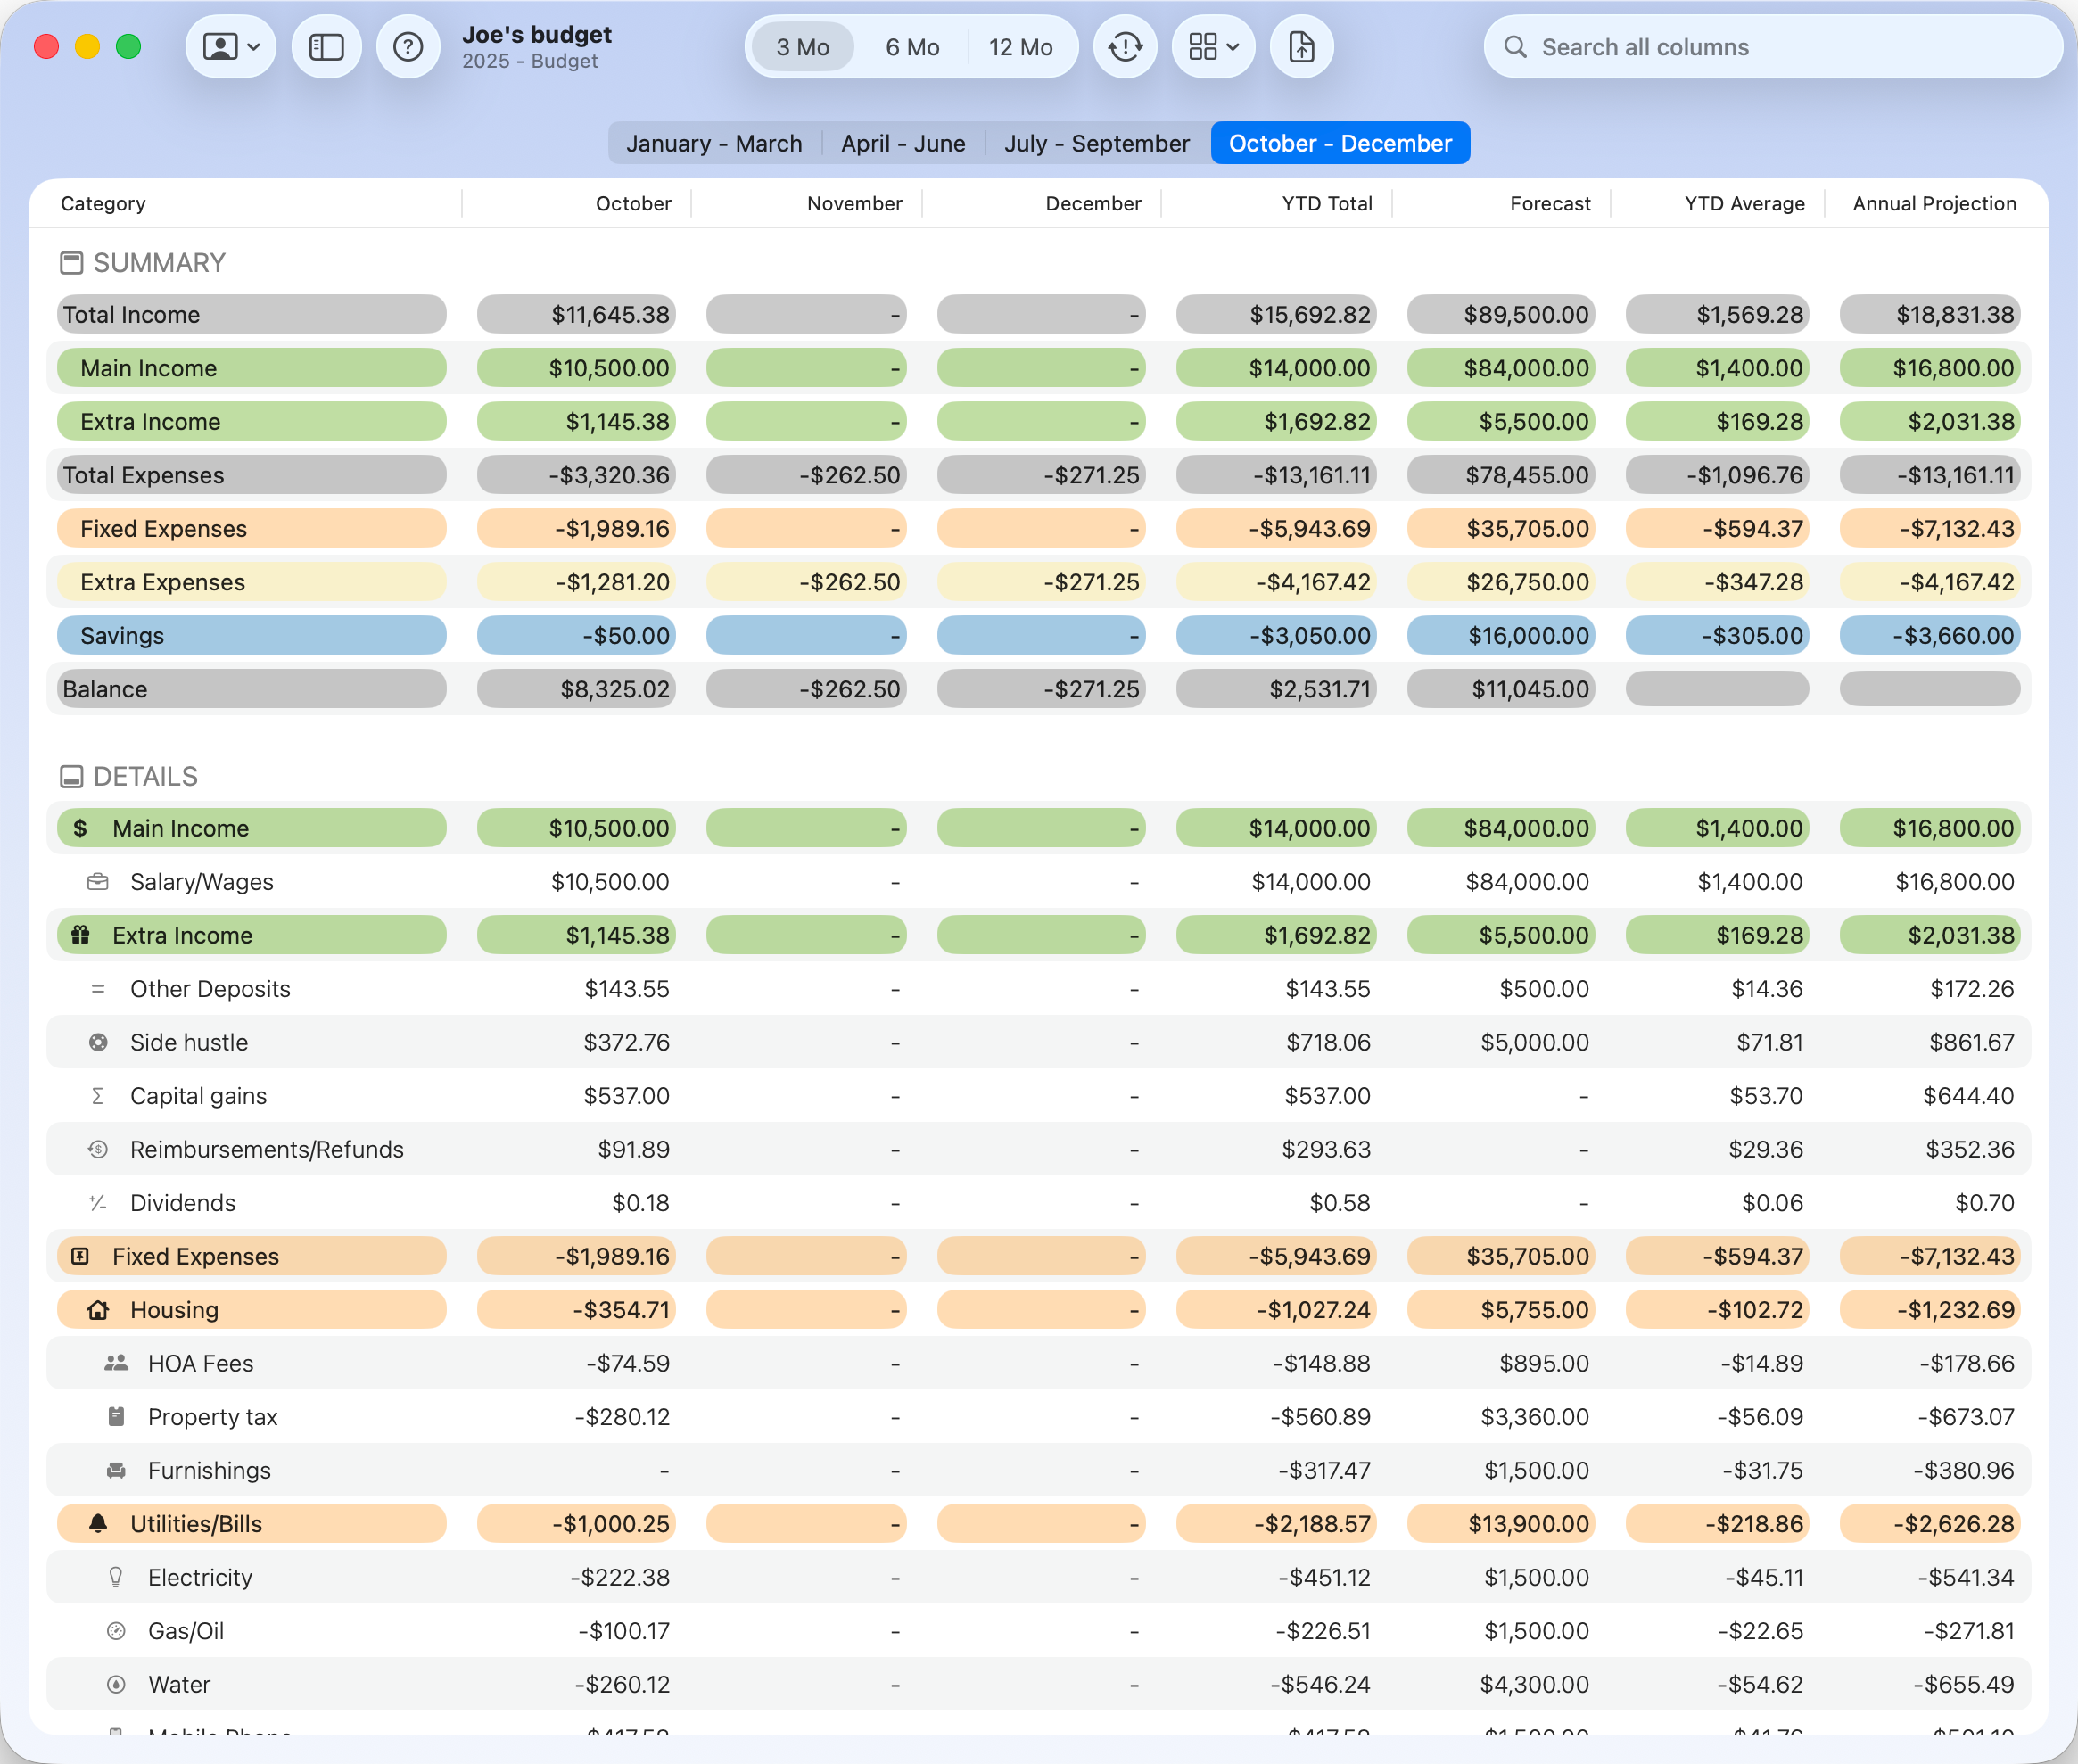The width and height of the screenshot is (2078, 1764).
Task: Click the YTD Total column header
Action: [1326, 204]
